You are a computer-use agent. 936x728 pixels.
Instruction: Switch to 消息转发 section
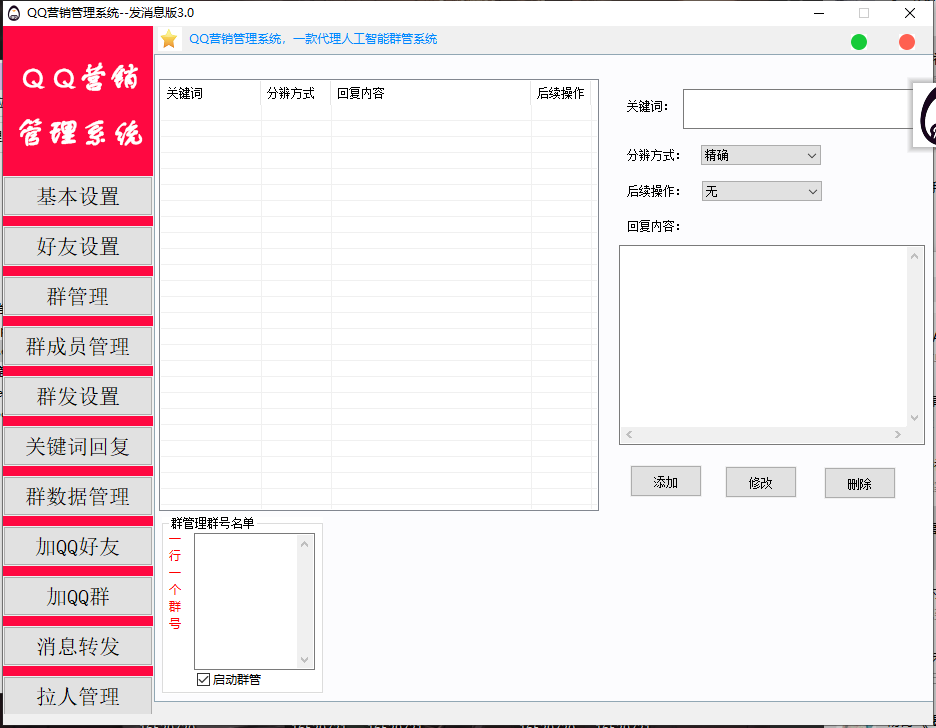[78, 646]
